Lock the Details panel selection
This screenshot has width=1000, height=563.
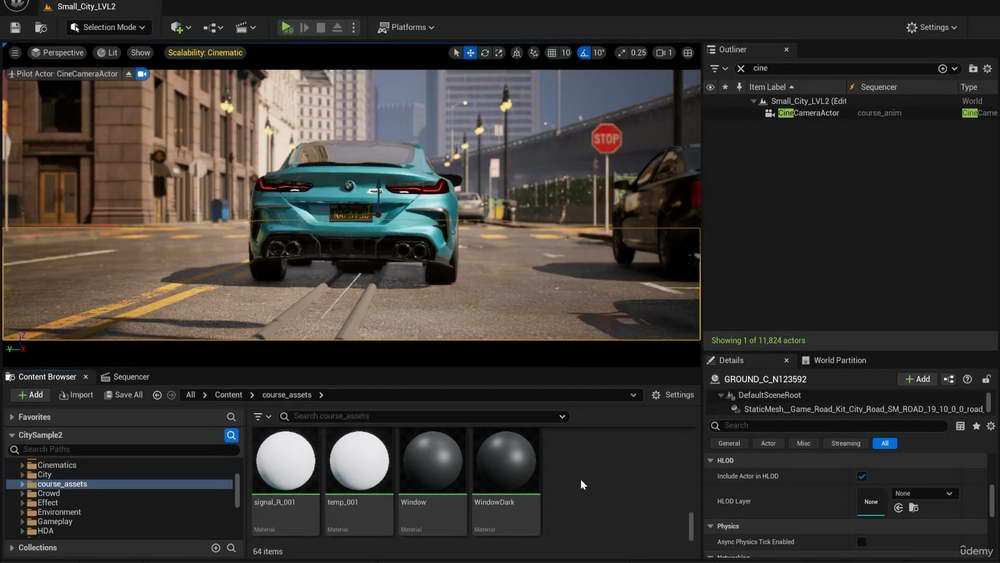coord(986,379)
